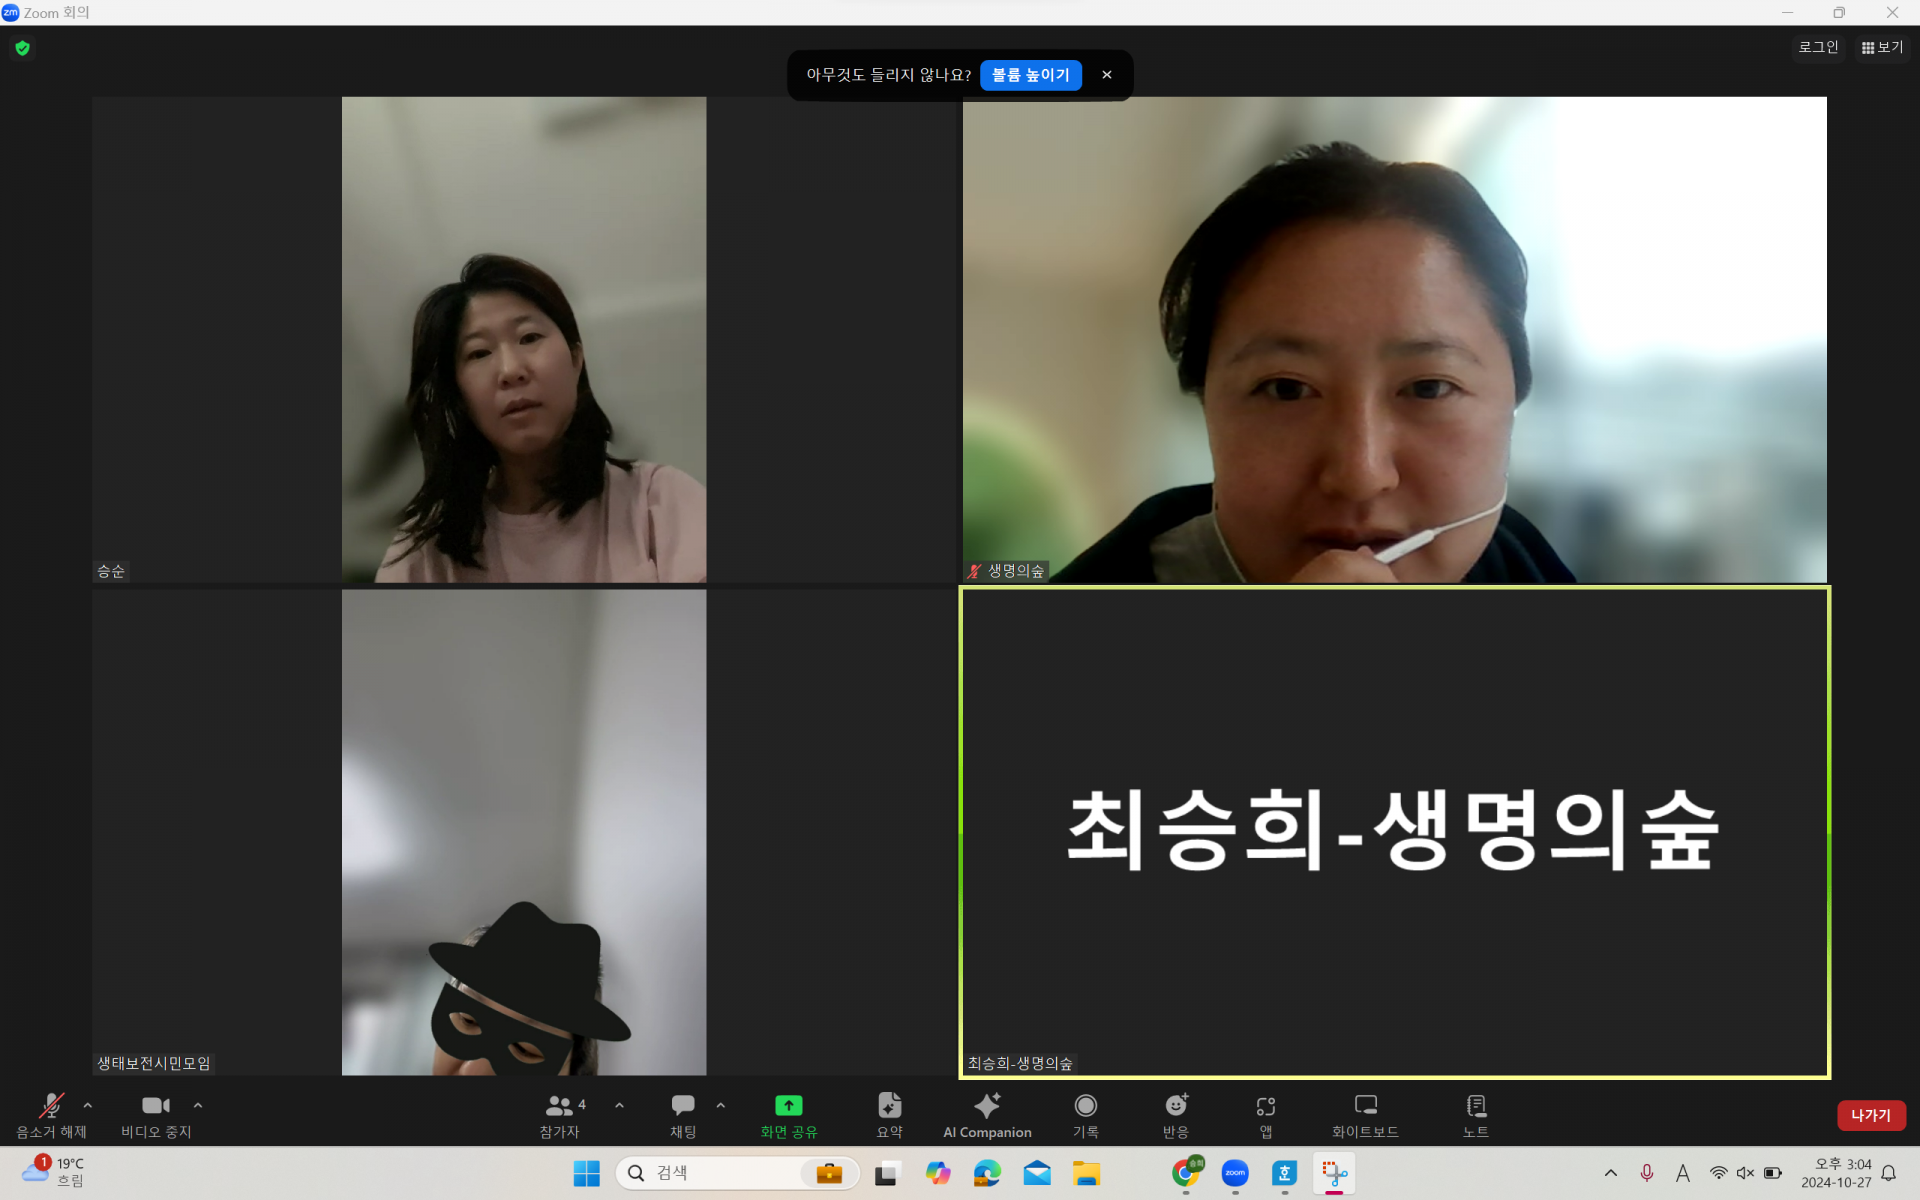Expand the chat options chevron
The width and height of the screenshot is (1920, 1200).
[721, 1105]
